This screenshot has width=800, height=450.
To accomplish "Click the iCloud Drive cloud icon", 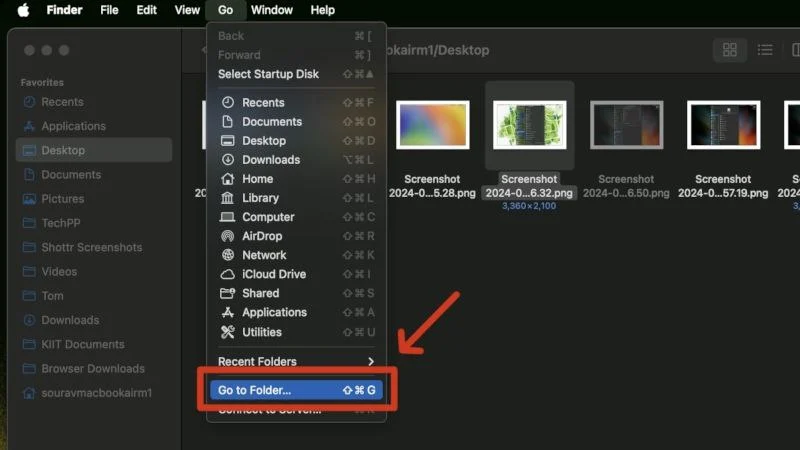I will click(x=227, y=274).
